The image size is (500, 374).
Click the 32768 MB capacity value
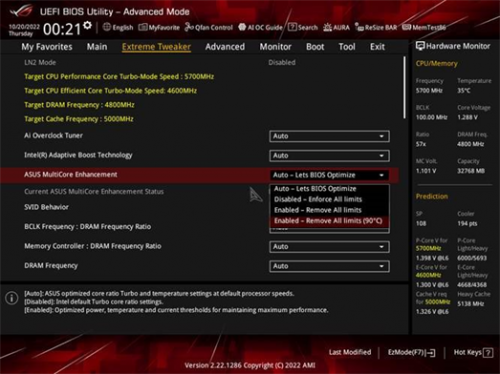(471, 171)
